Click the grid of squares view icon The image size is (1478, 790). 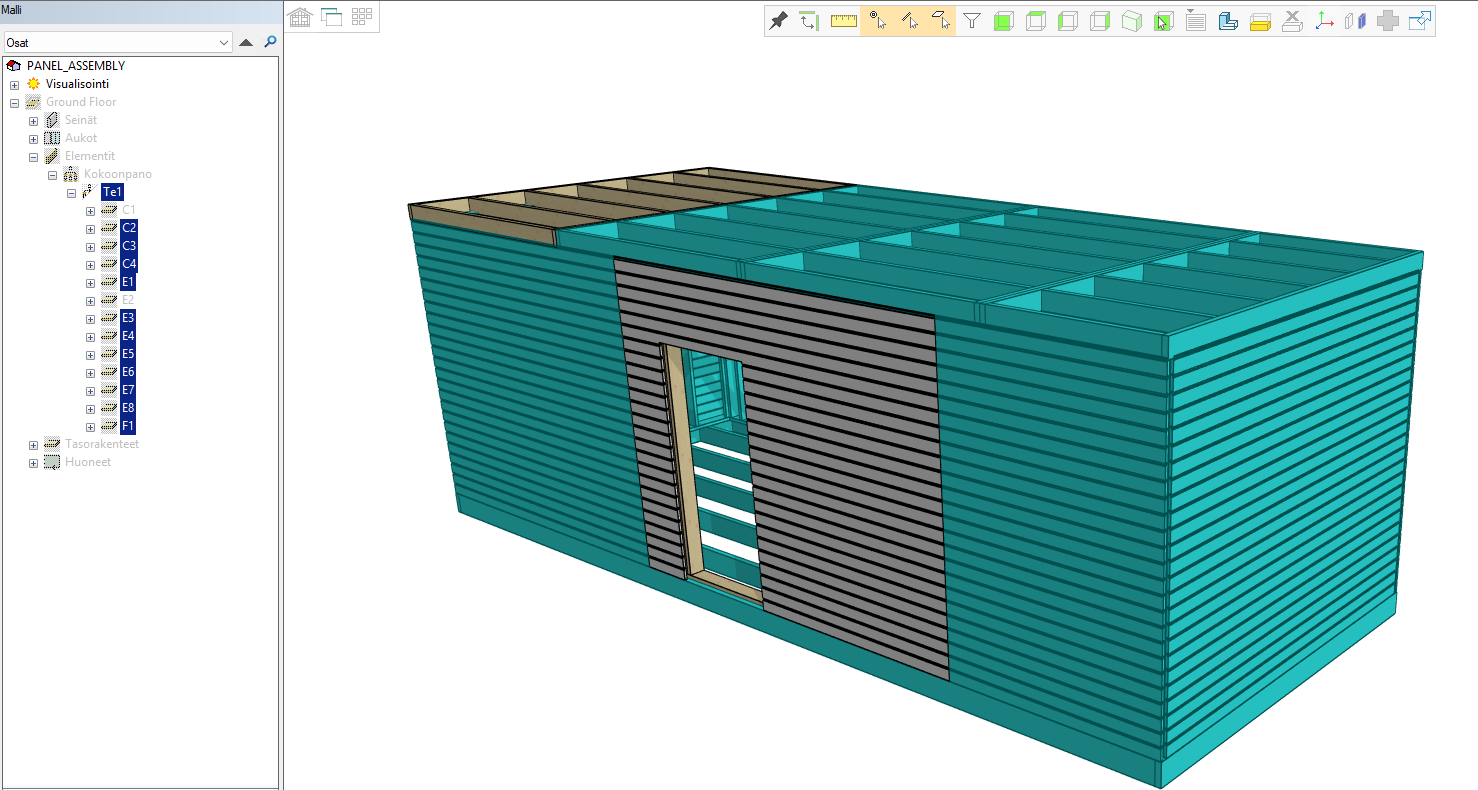click(x=362, y=17)
